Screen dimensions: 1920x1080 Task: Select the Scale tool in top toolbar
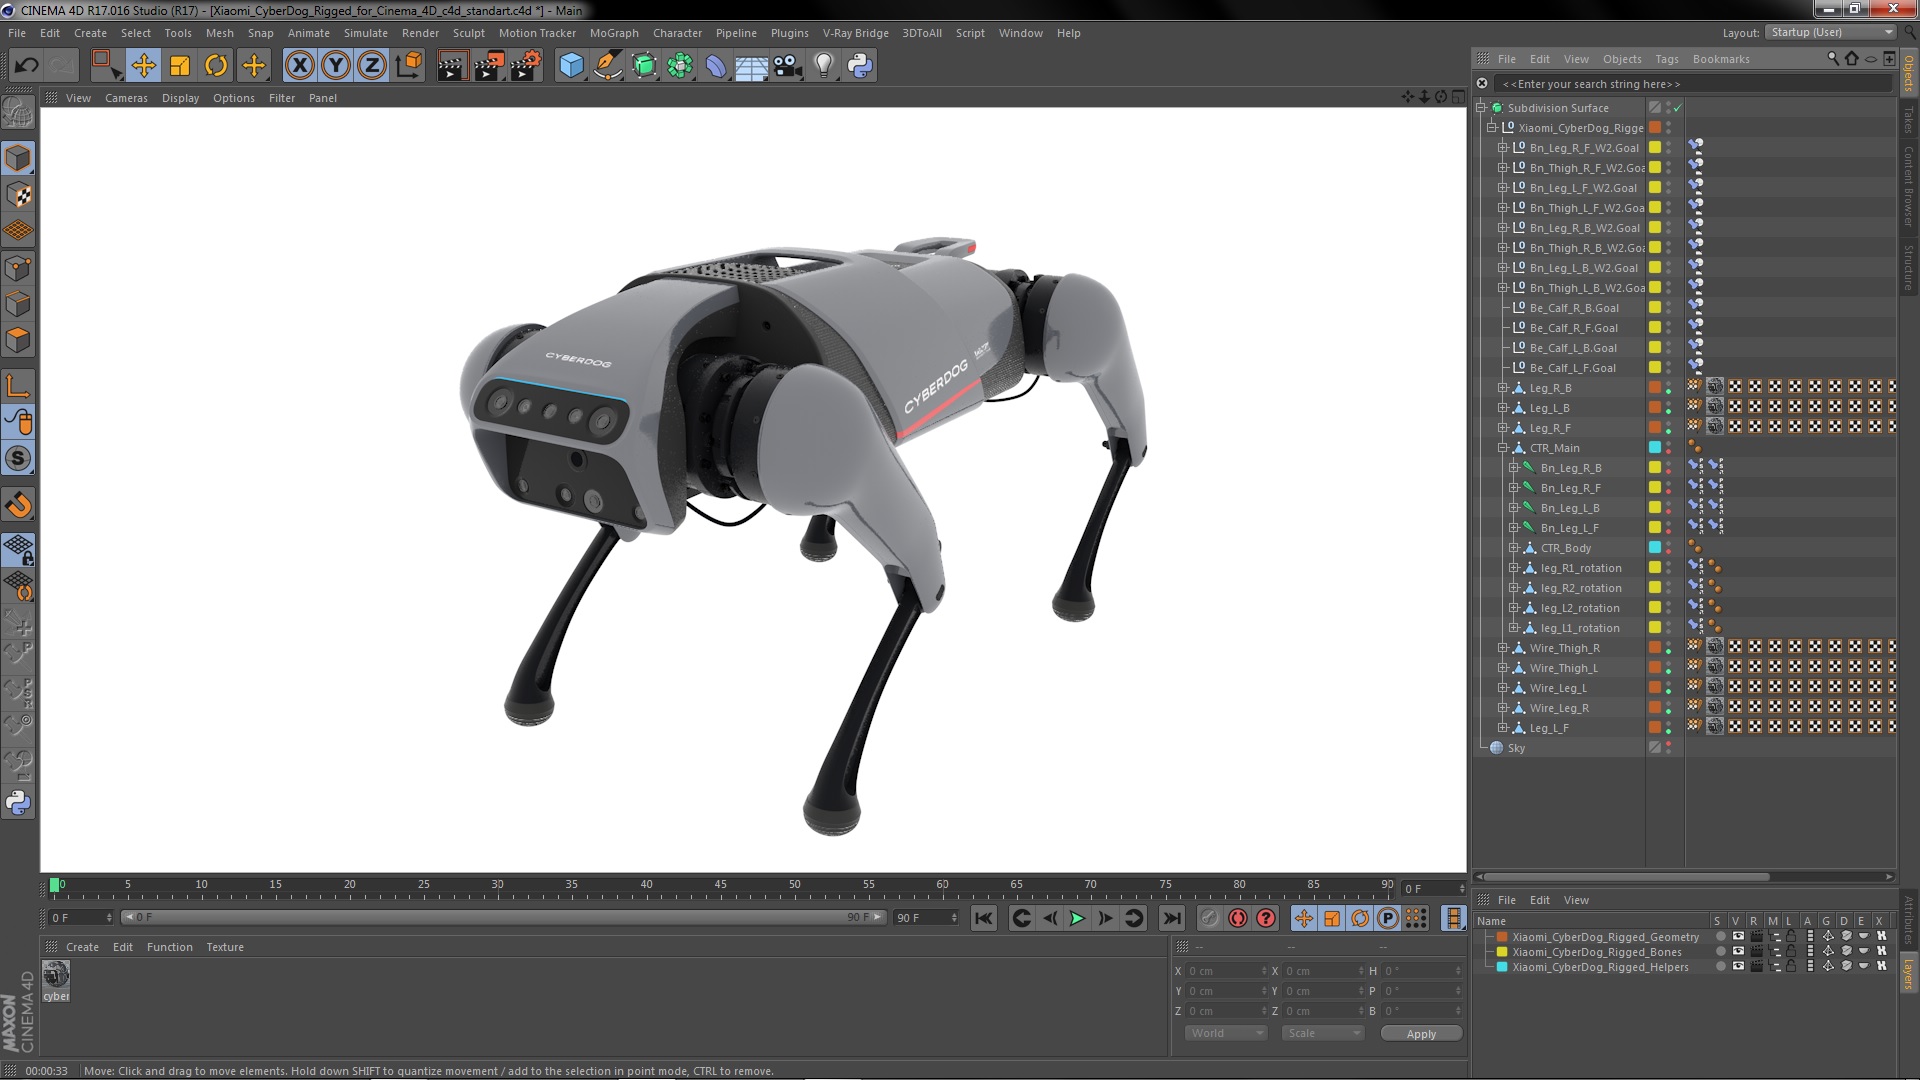tap(180, 66)
